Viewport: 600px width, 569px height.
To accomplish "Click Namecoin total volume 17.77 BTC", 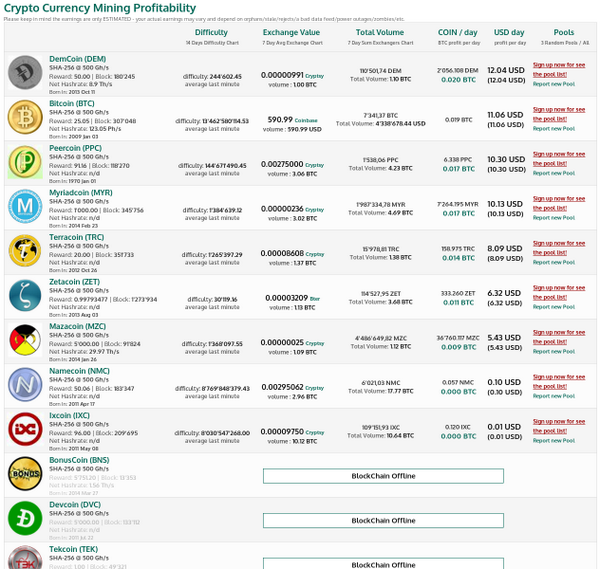I will 400,391.
